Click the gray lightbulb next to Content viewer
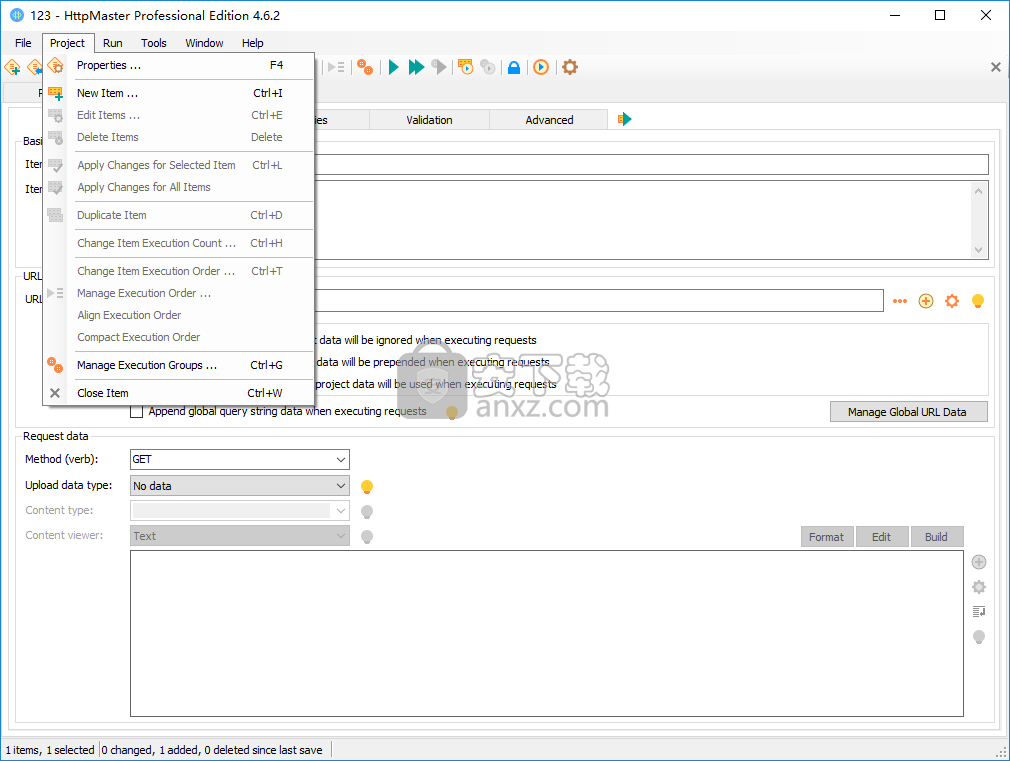Screen dimensions: 1010x761 tap(367, 537)
